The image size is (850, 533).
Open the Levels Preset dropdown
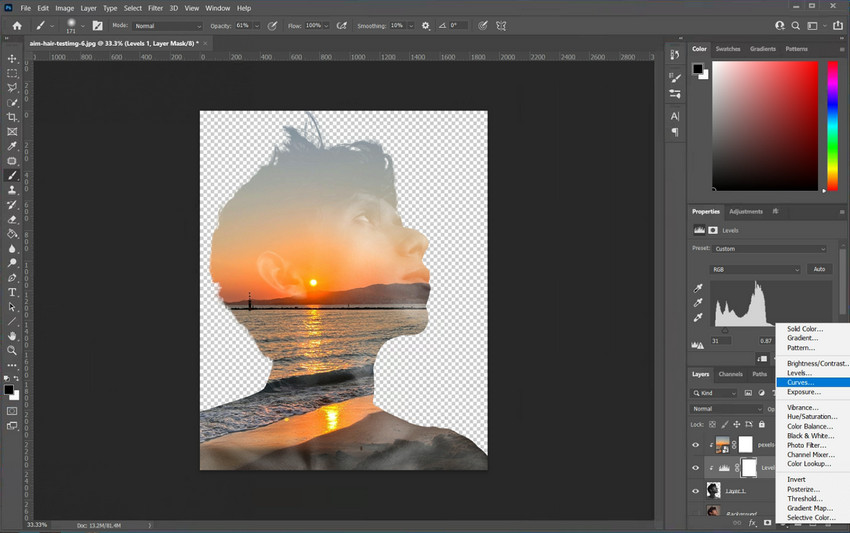coord(769,249)
